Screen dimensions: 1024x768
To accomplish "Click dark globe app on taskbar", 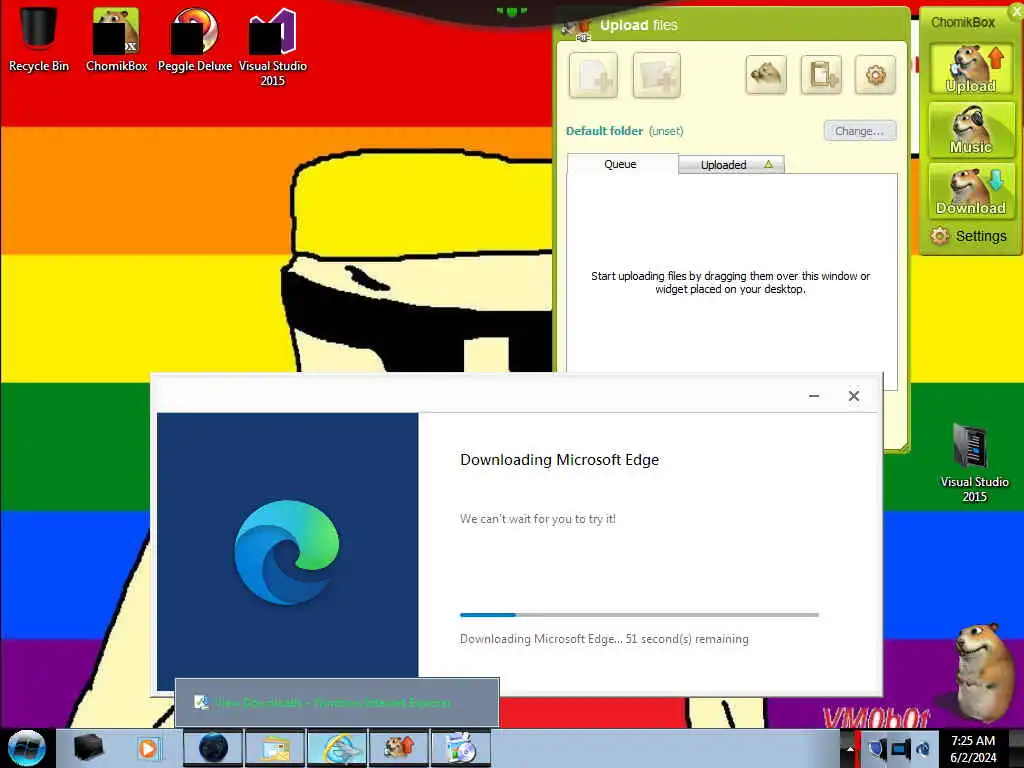I will coord(213,748).
